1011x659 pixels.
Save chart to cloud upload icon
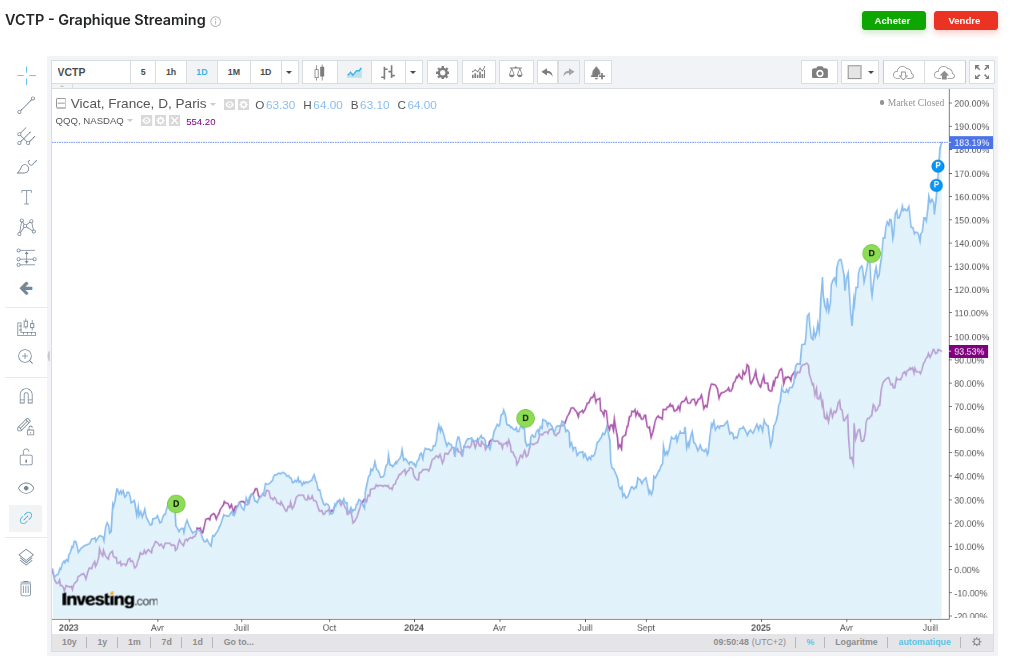tap(944, 72)
